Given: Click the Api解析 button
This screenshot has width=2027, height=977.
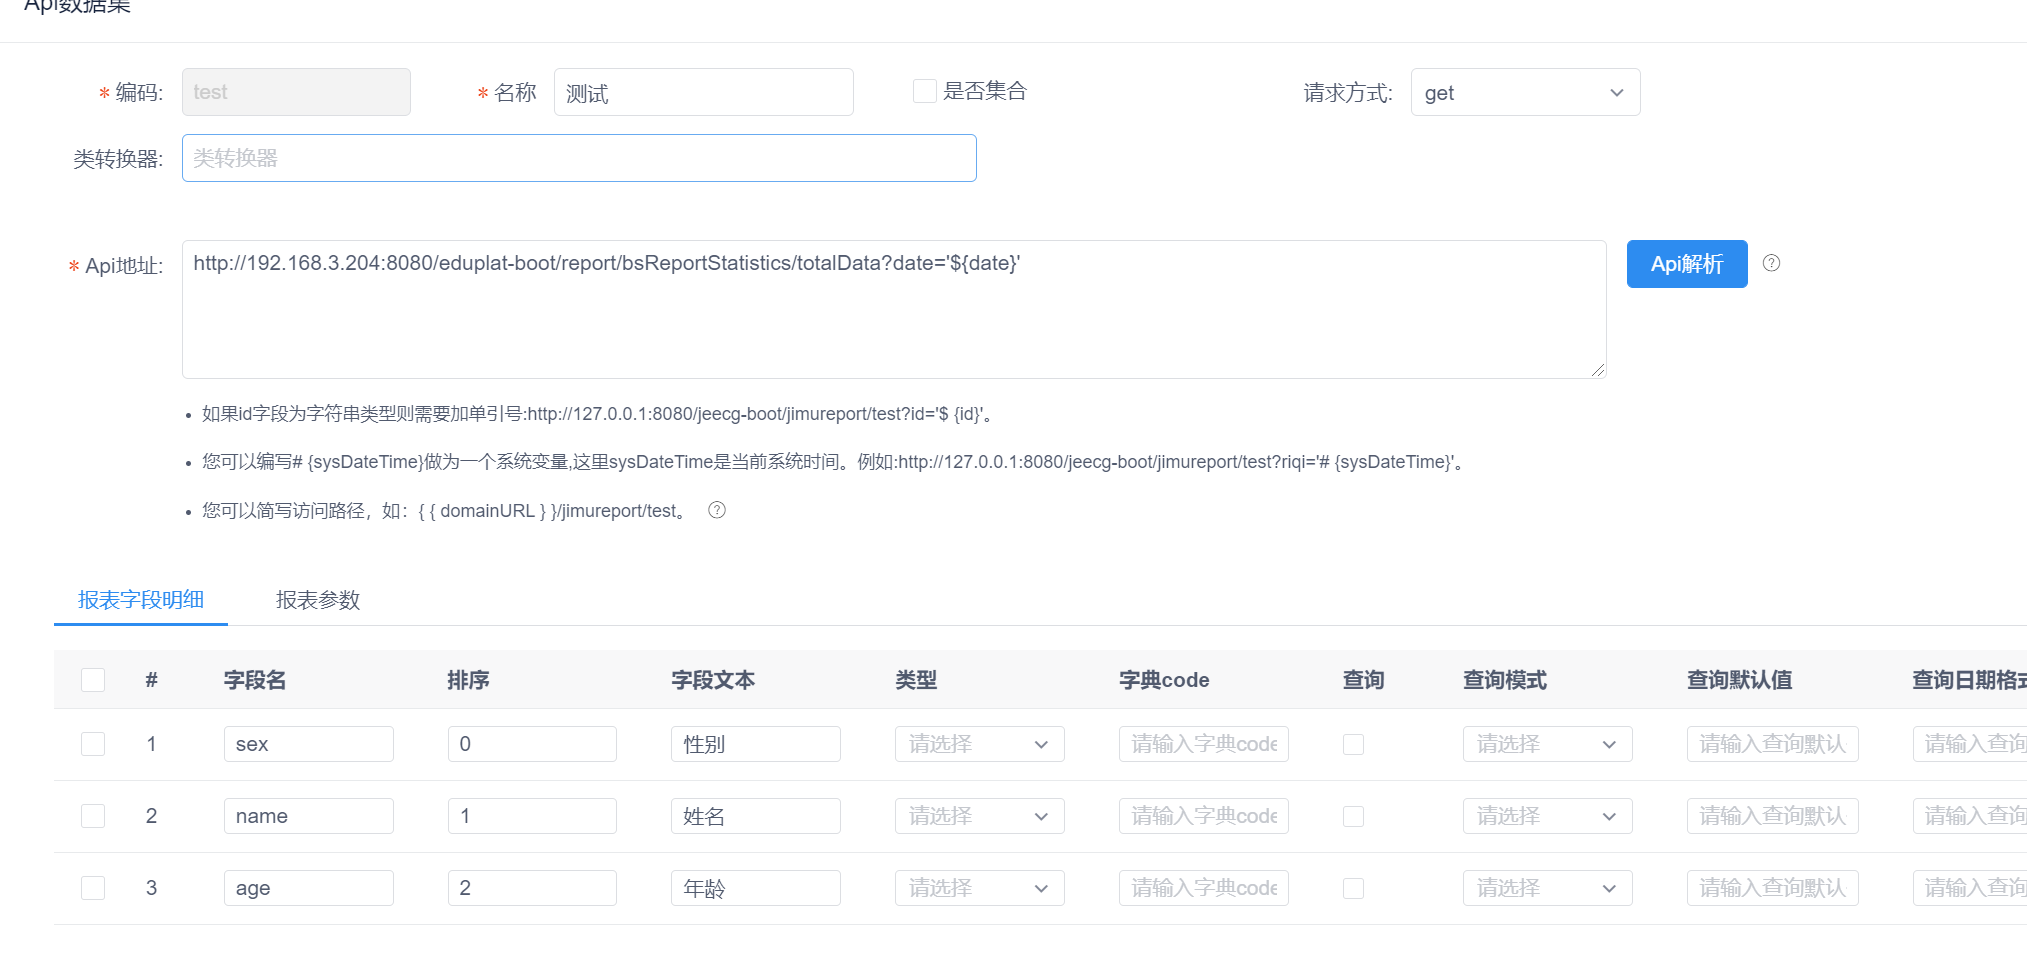Looking at the screenshot, I should coord(1686,263).
